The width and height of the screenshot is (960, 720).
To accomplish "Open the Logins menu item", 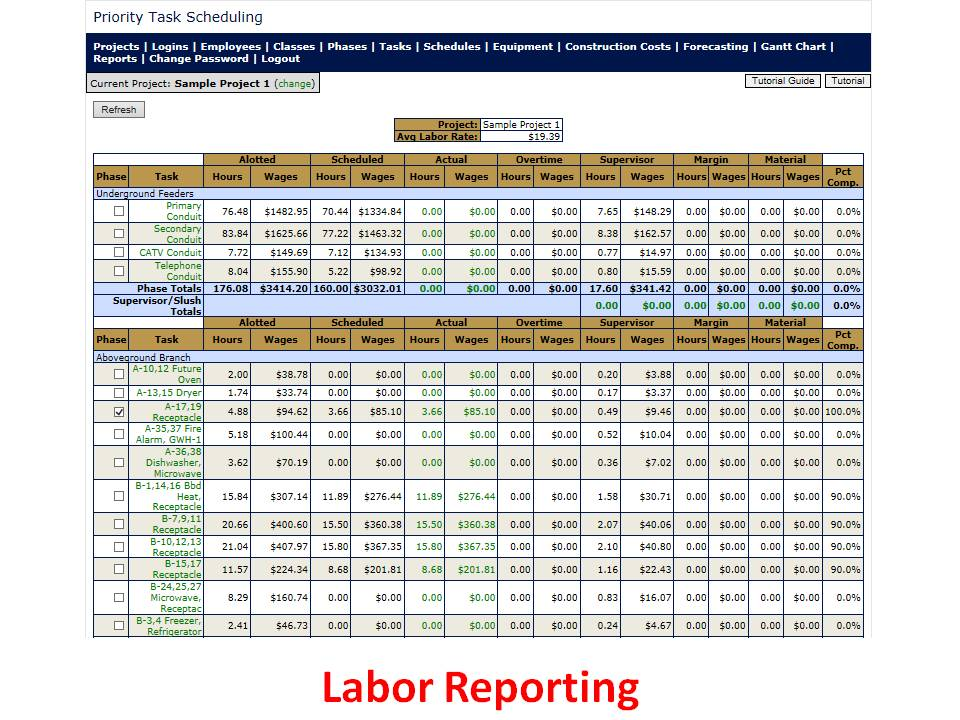I will click(x=170, y=47).
